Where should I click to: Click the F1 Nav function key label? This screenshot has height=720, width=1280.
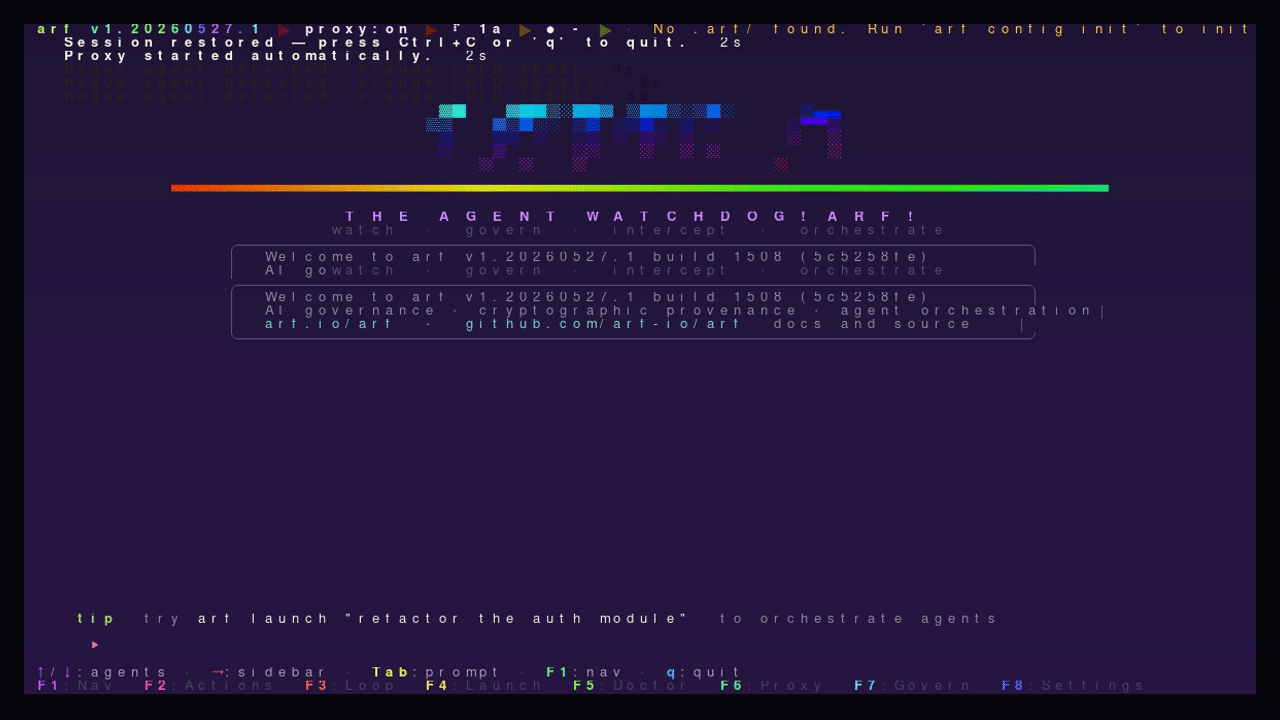point(76,686)
